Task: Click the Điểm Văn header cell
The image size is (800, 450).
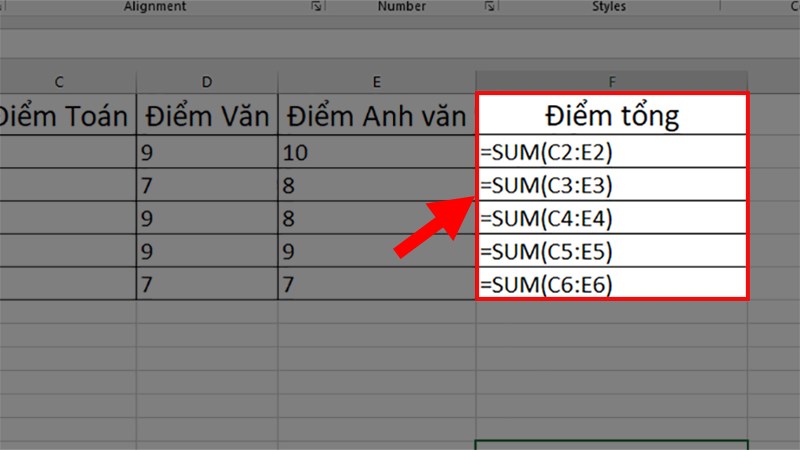Action: (x=207, y=115)
